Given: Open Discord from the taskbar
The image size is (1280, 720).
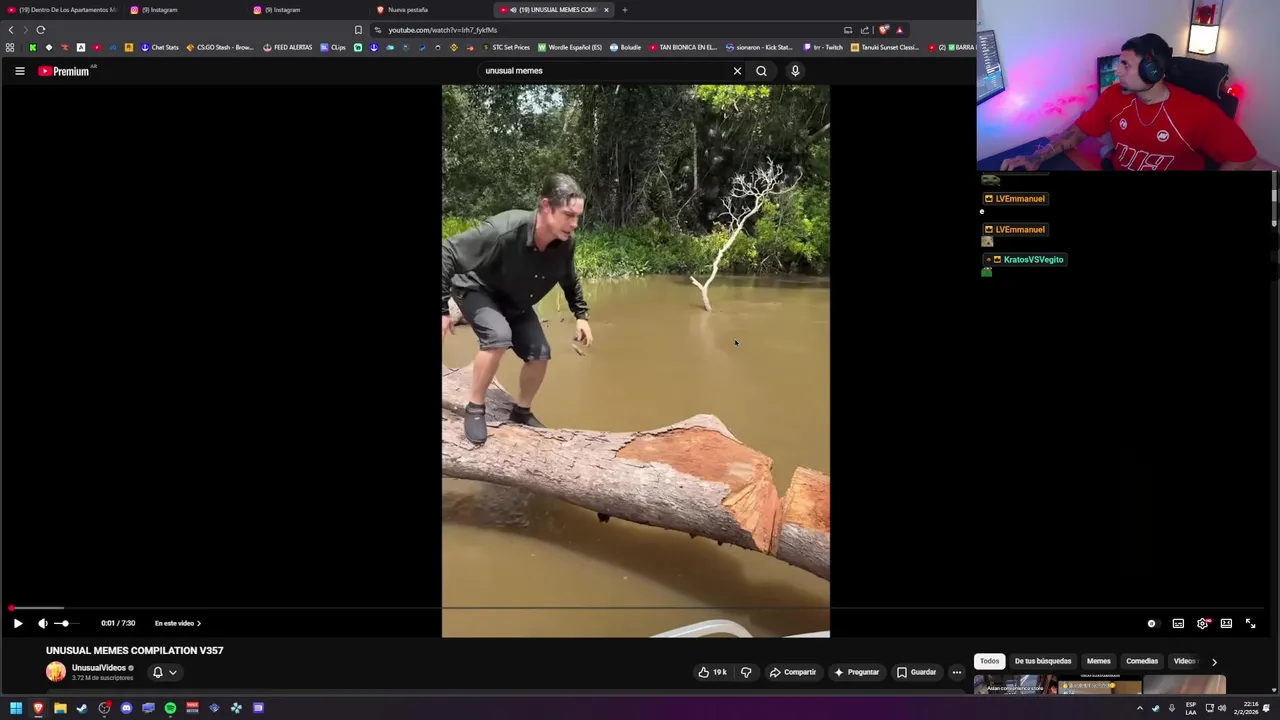Looking at the screenshot, I should tap(126, 708).
